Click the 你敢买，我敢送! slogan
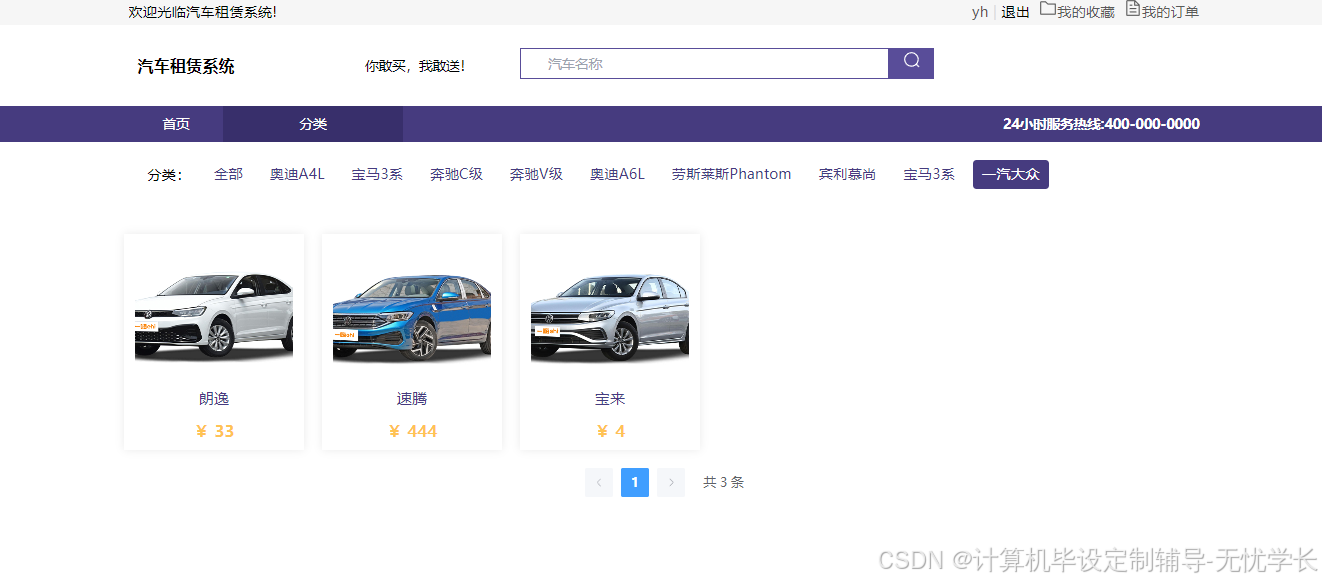The height and width of the screenshot is (582, 1322). 415,66
